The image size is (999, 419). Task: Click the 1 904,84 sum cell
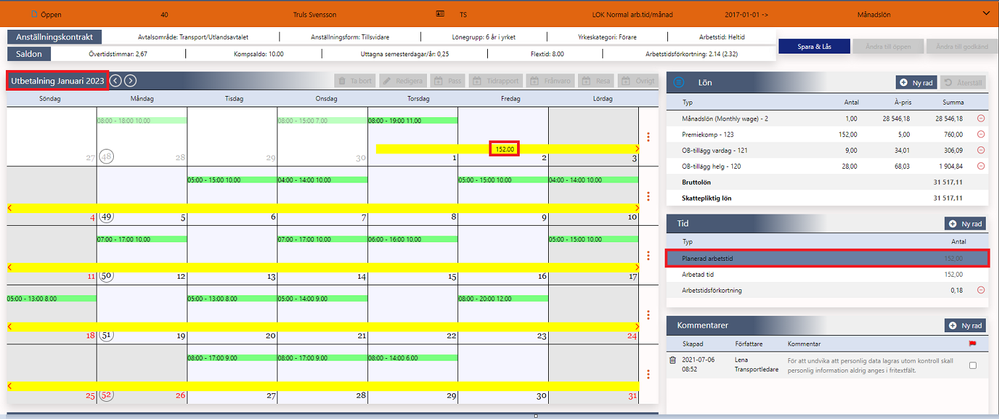coord(949,166)
